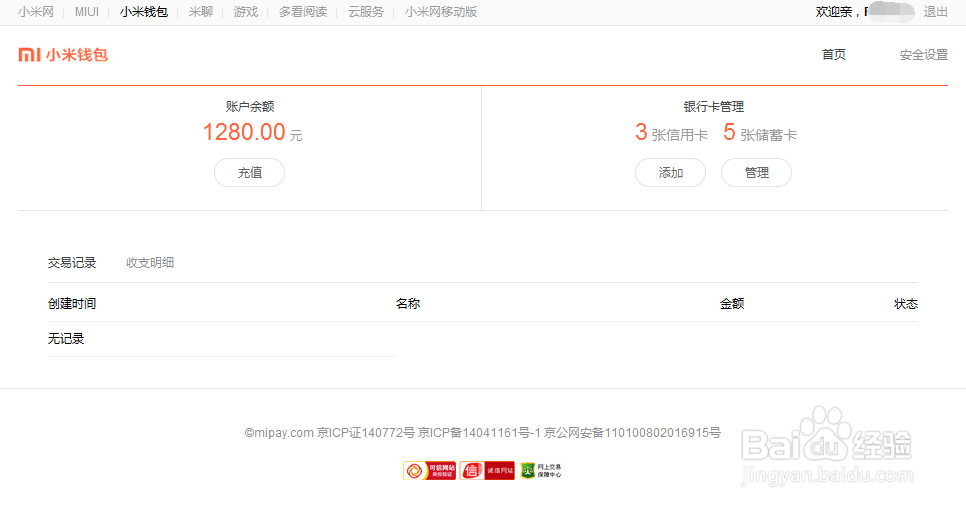
Task: Click the 名称 column header
Action: pos(408,303)
